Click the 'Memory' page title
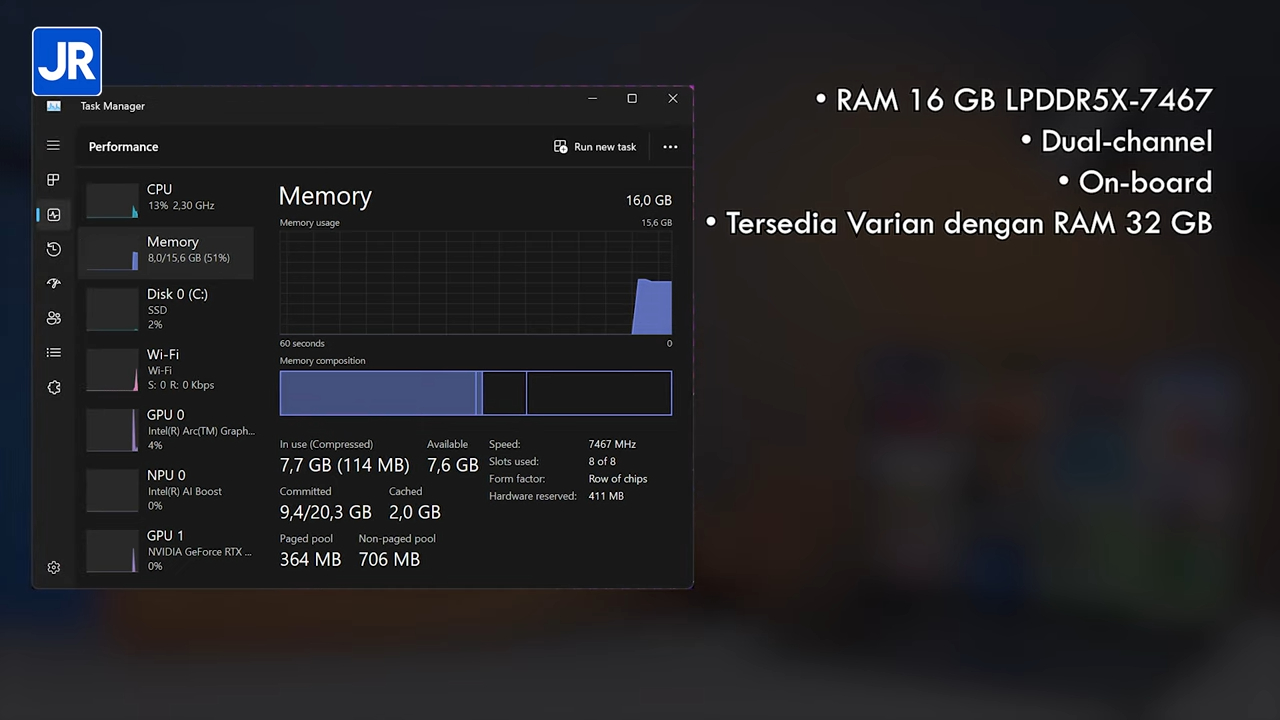The image size is (1280, 720). coord(325,196)
